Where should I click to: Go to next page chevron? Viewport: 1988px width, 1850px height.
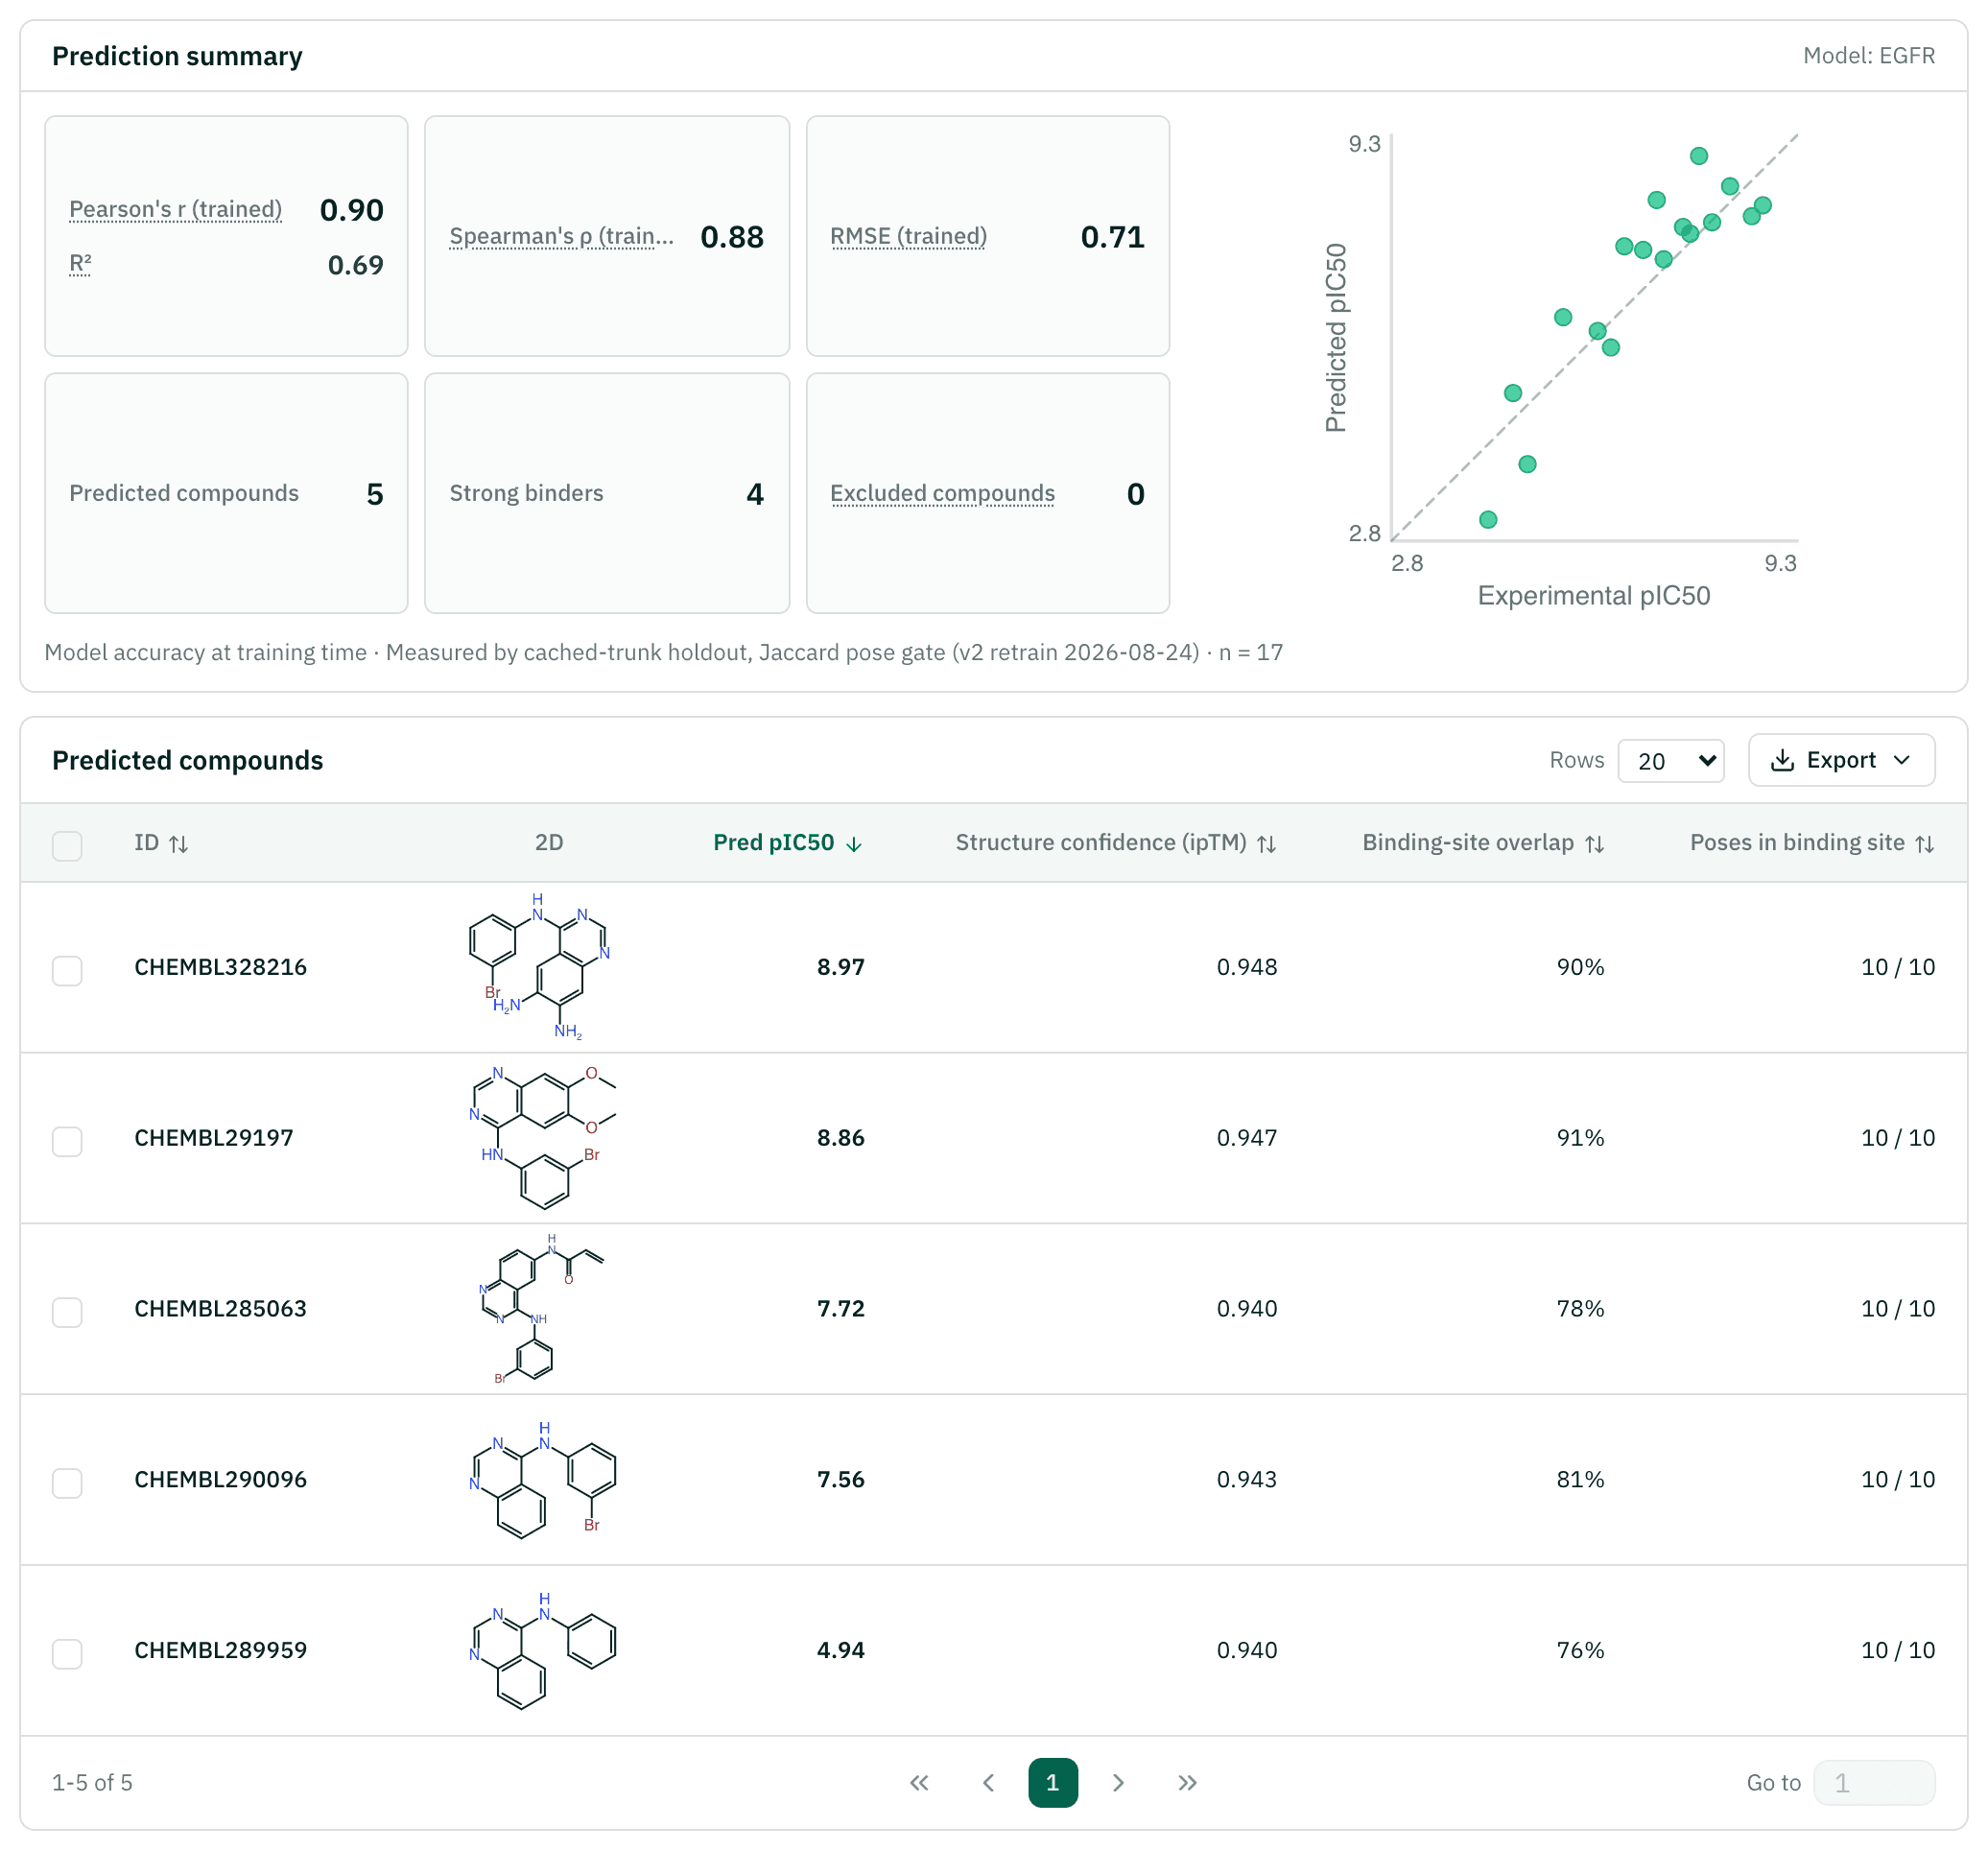click(1118, 1783)
